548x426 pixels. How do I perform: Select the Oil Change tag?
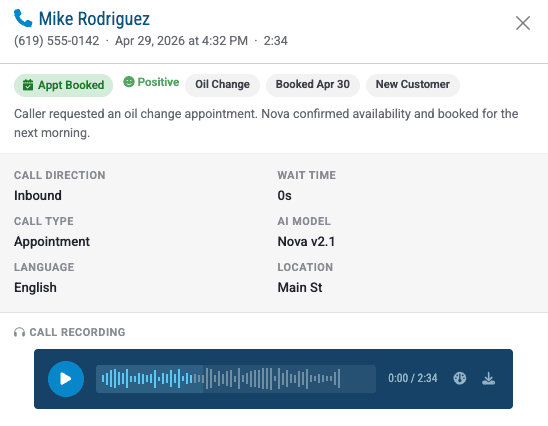click(x=222, y=85)
